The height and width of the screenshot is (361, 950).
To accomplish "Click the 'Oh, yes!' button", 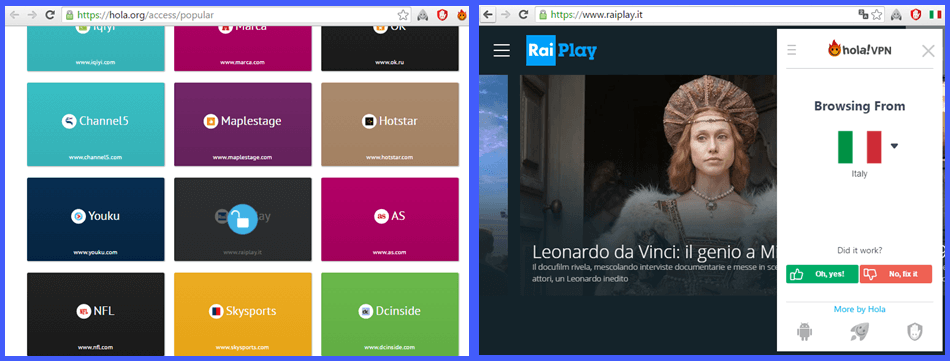I will [x=822, y=274].
